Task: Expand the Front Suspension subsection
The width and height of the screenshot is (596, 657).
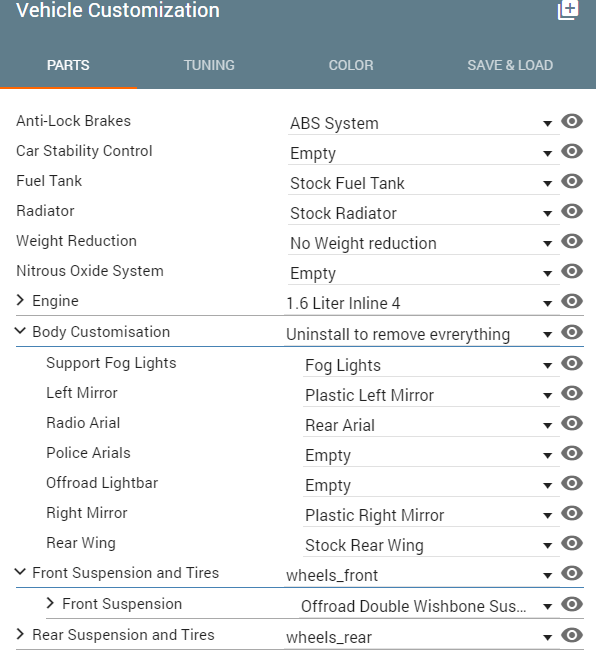Action: [50, 603]
